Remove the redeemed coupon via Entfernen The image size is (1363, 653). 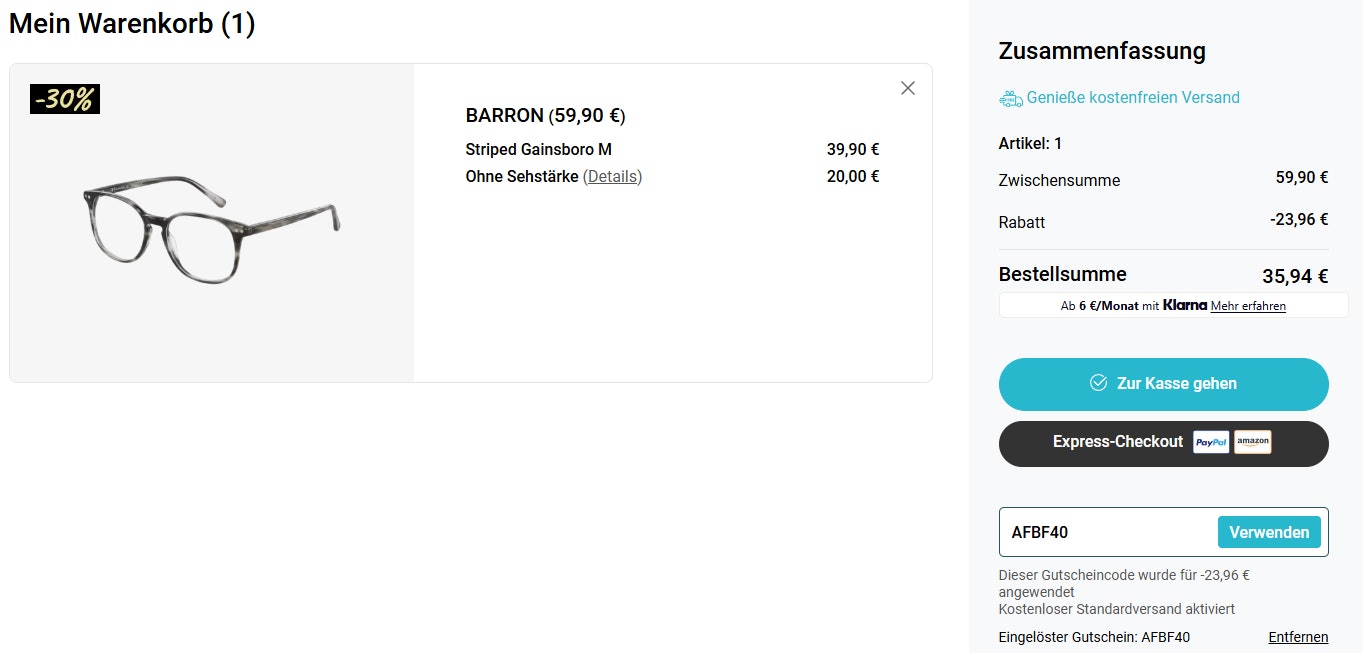(x=1298, y=637)
